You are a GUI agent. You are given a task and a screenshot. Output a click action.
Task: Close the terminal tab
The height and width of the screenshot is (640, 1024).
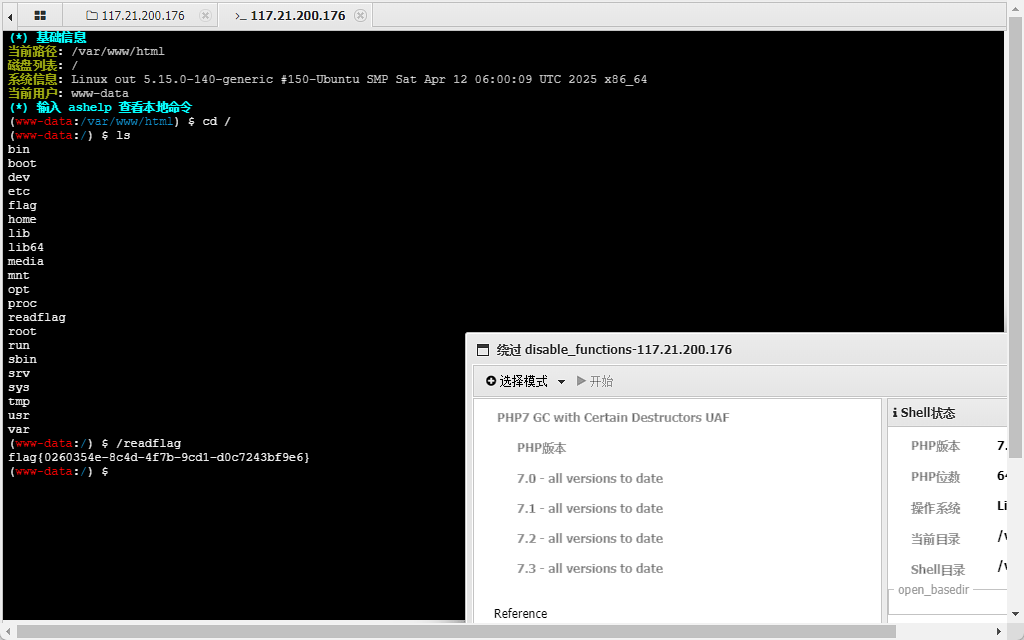[360, 16]
